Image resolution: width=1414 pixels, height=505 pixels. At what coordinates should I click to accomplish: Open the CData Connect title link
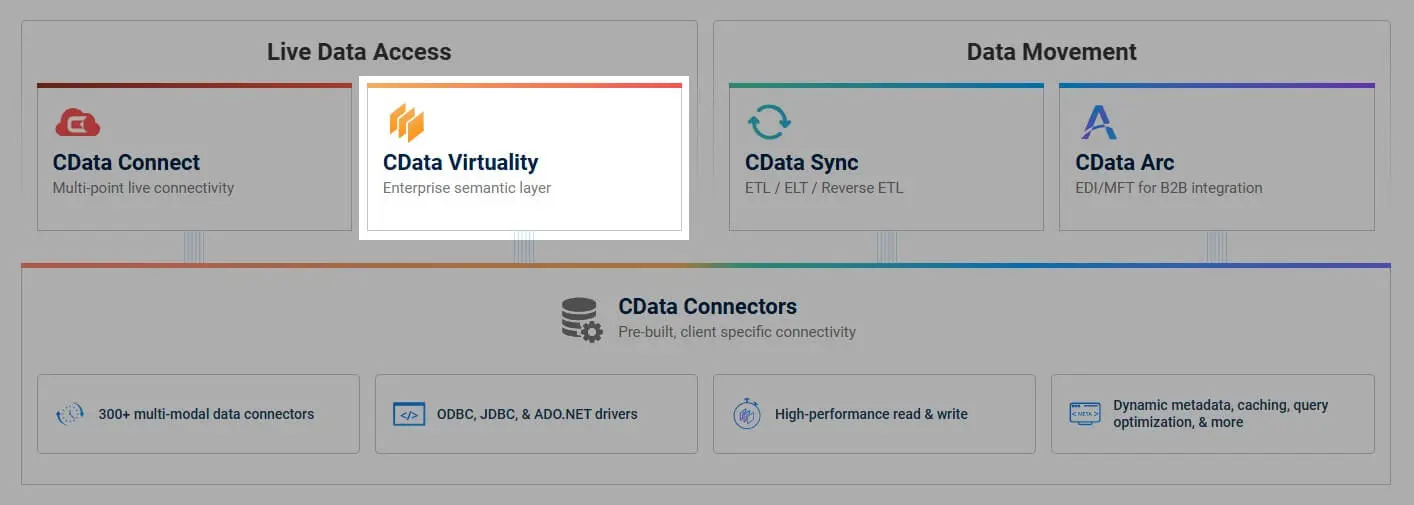(x=126, y=162)
